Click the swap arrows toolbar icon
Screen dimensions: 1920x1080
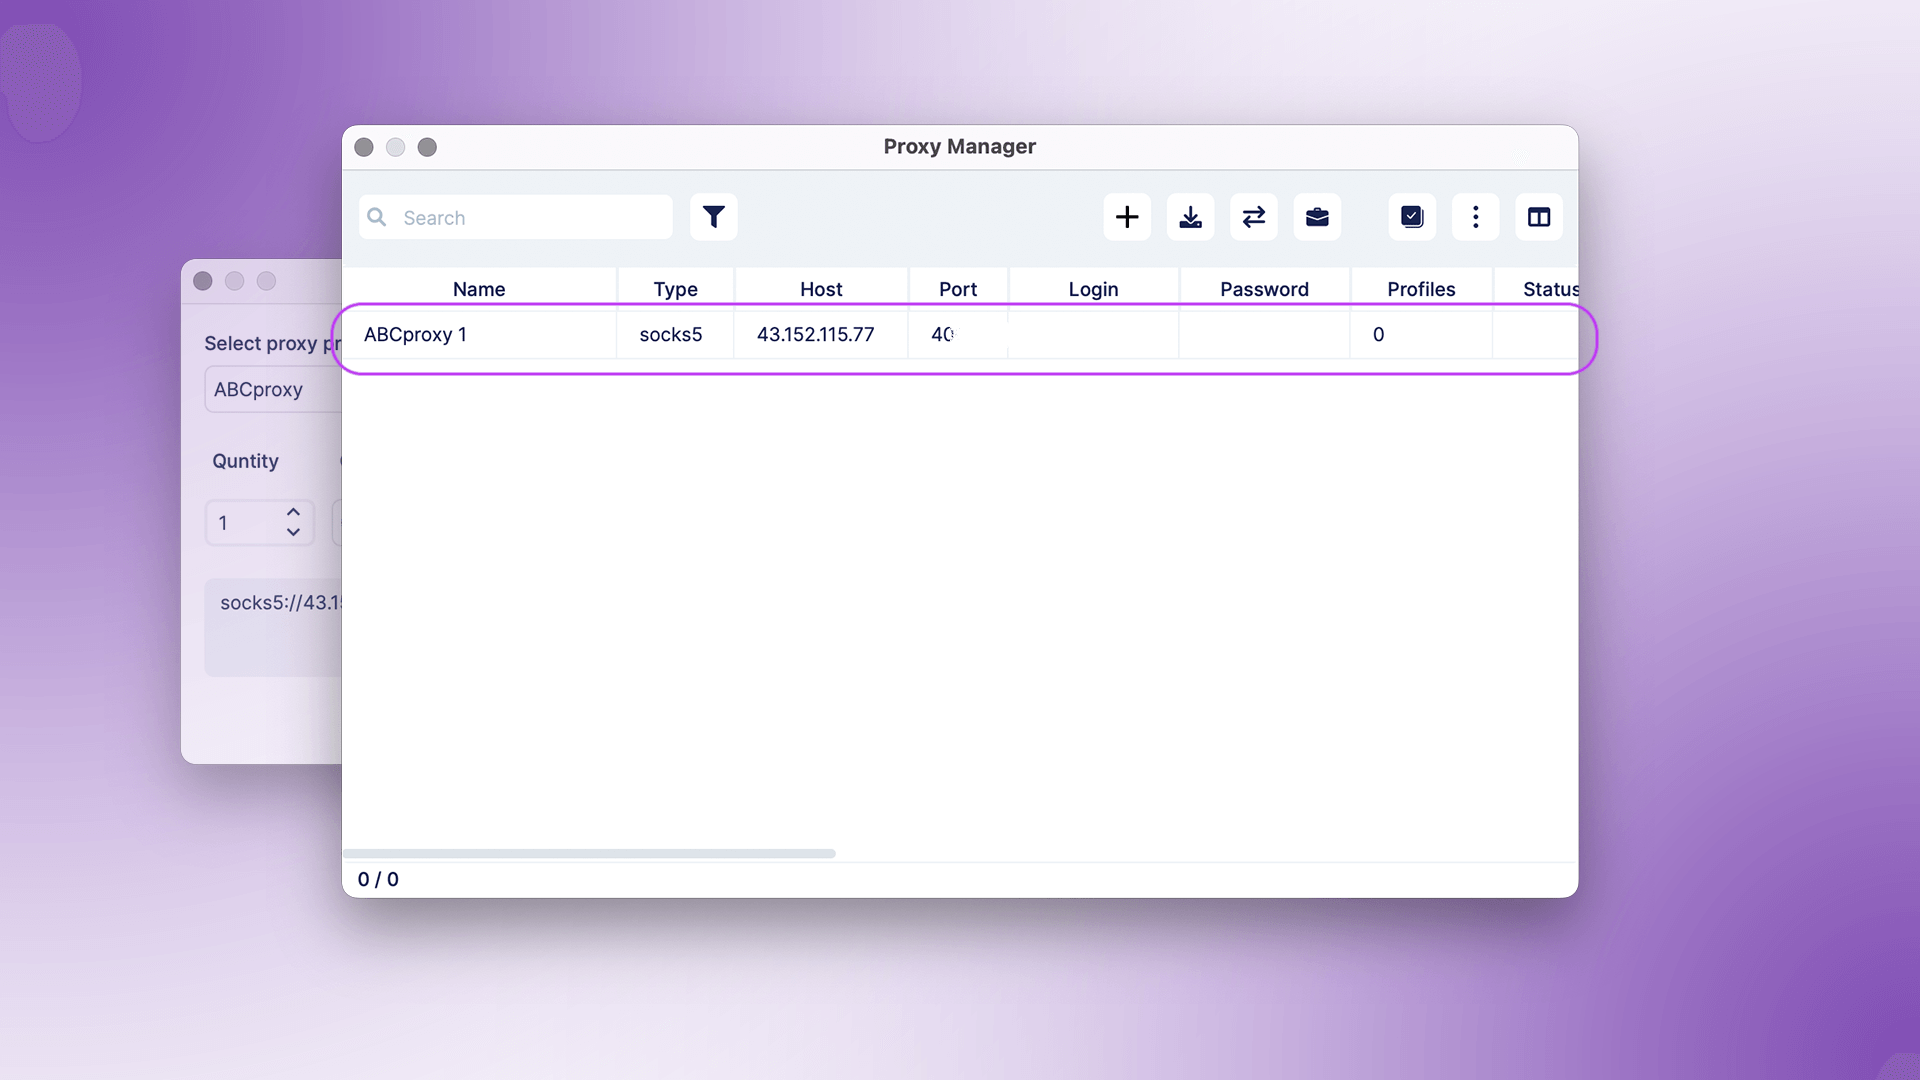click(x=1254, y=217)
